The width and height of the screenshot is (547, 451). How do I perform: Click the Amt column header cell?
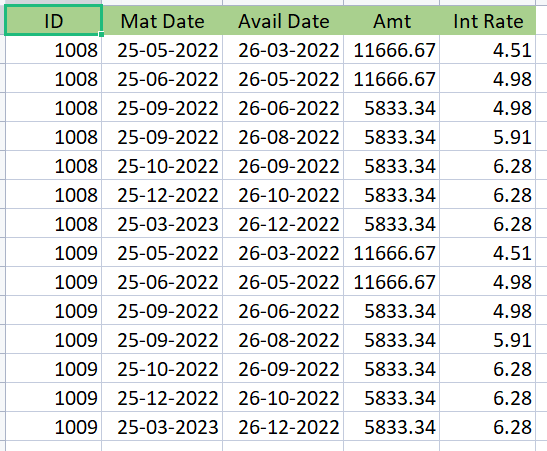click(x=392, y=20)
